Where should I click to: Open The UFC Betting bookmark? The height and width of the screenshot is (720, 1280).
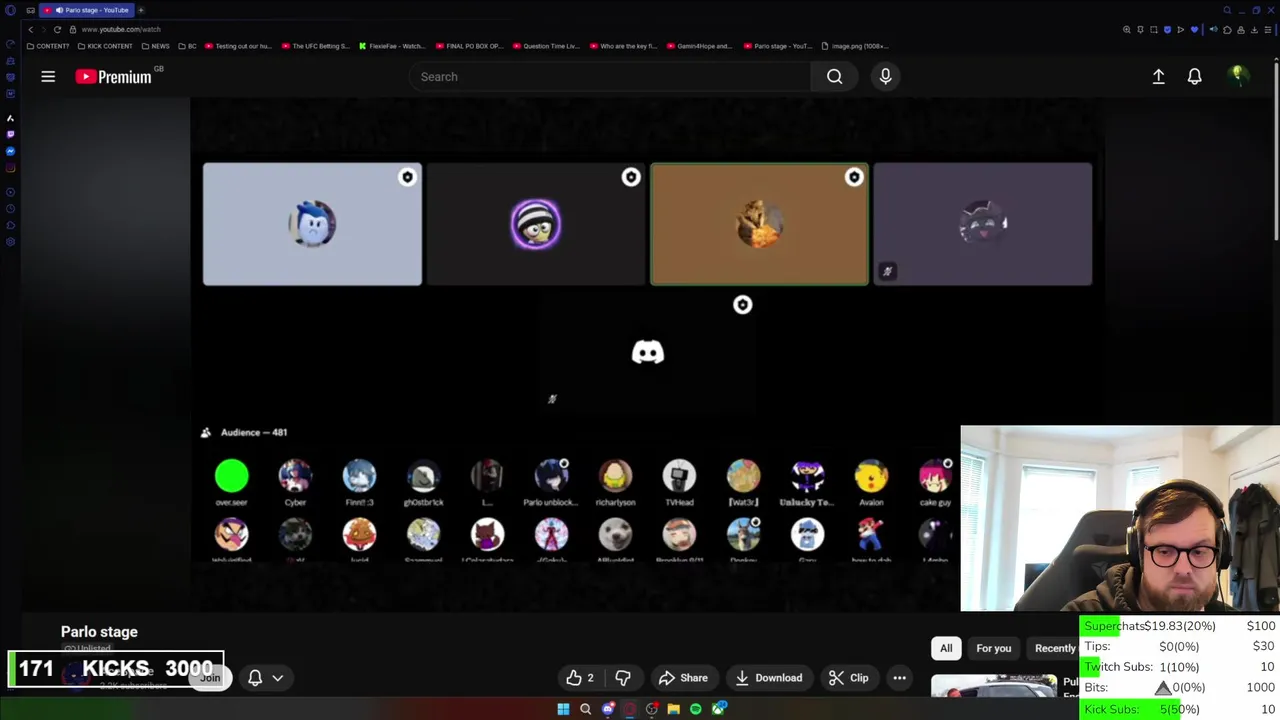[x=316, y=46]
